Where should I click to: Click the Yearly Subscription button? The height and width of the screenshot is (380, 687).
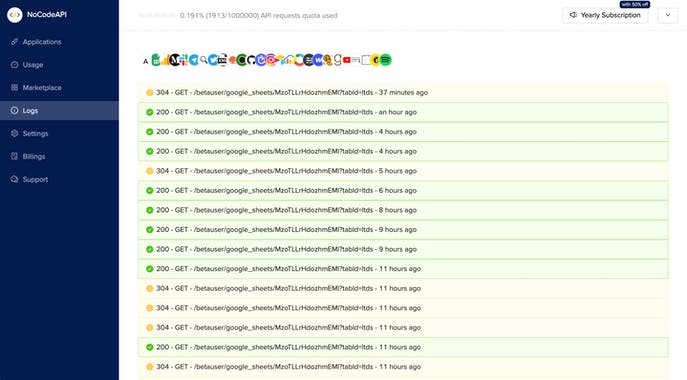605,15
